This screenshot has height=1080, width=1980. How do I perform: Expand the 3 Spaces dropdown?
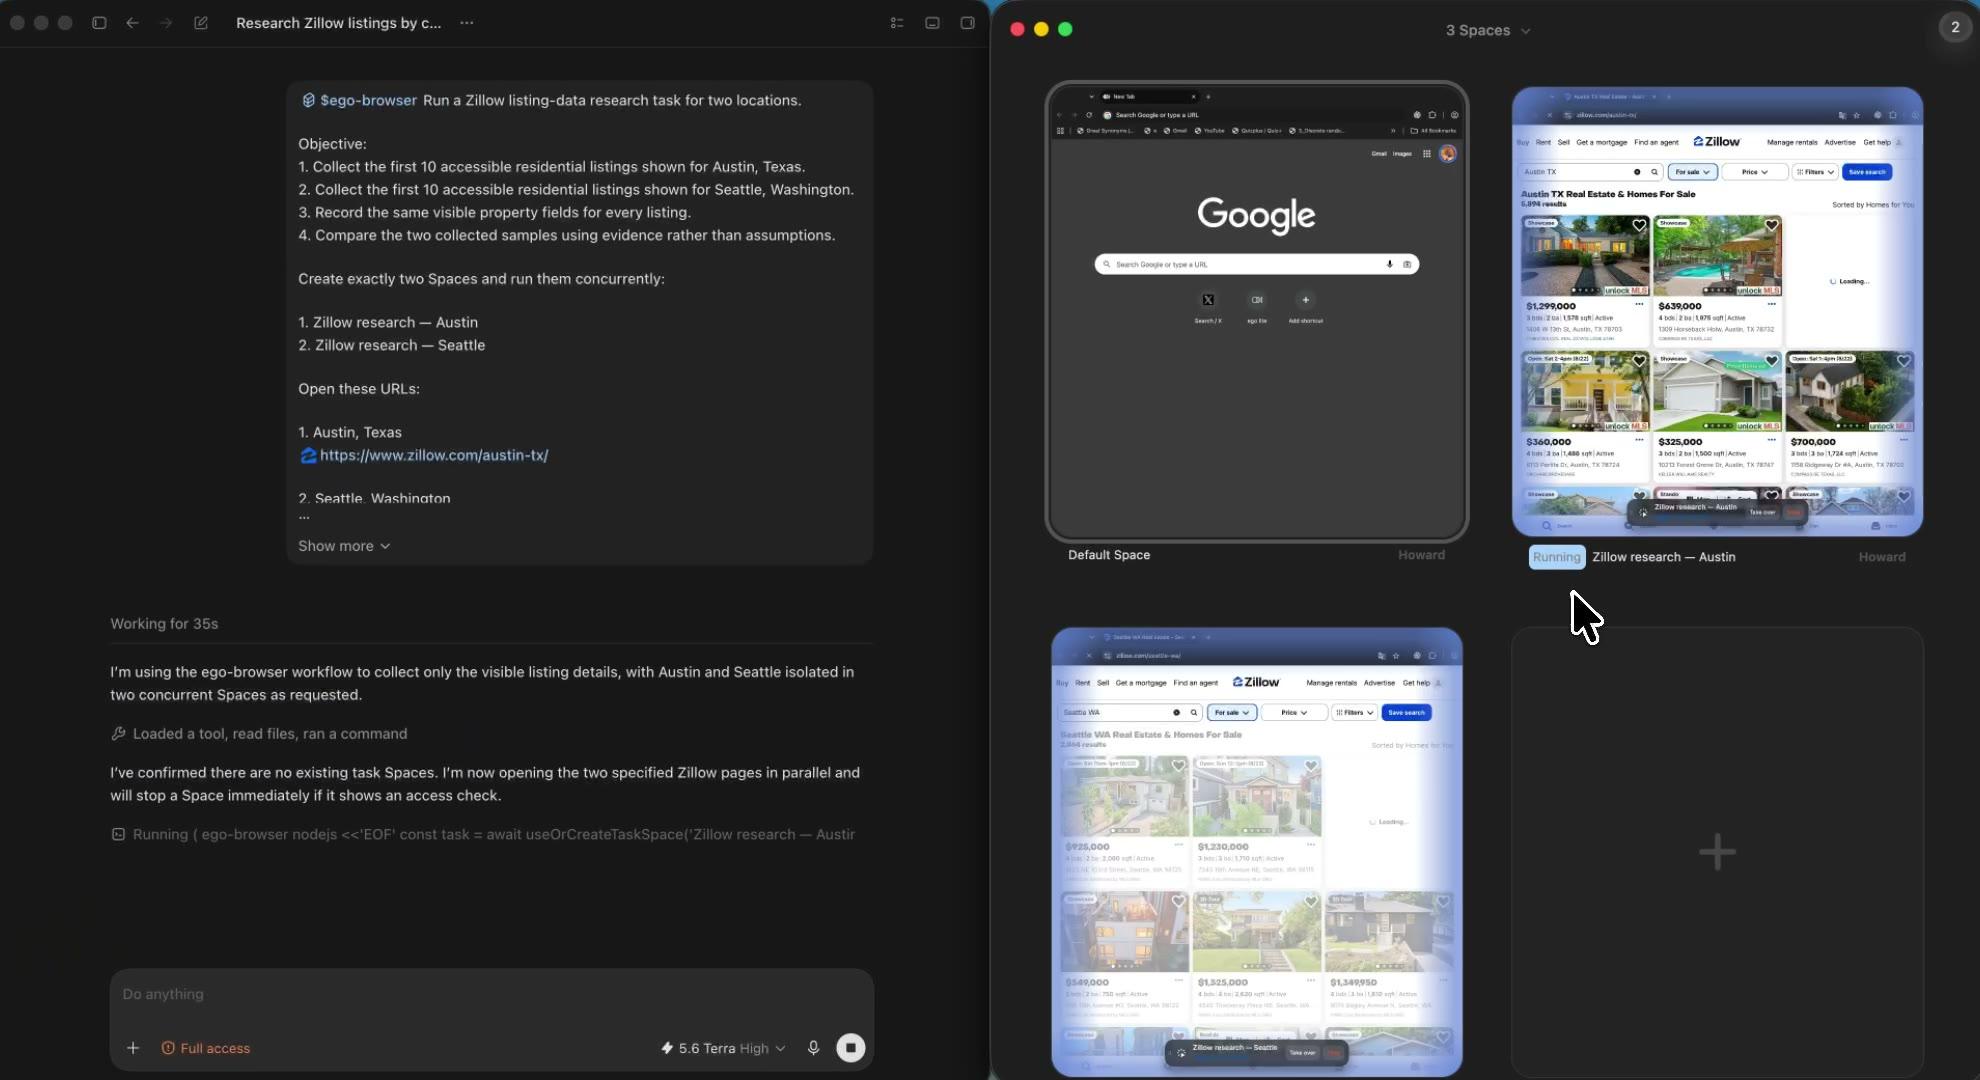click(1488, 30)
